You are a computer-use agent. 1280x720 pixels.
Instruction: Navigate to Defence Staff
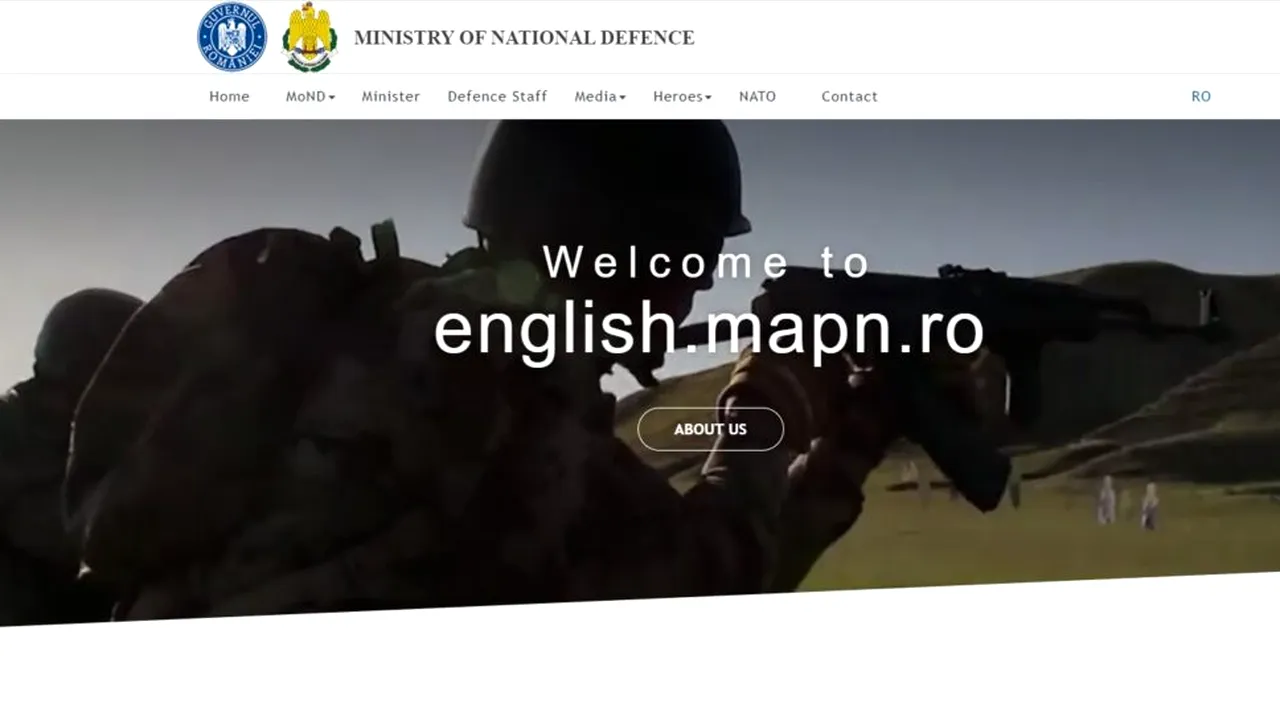497,96
